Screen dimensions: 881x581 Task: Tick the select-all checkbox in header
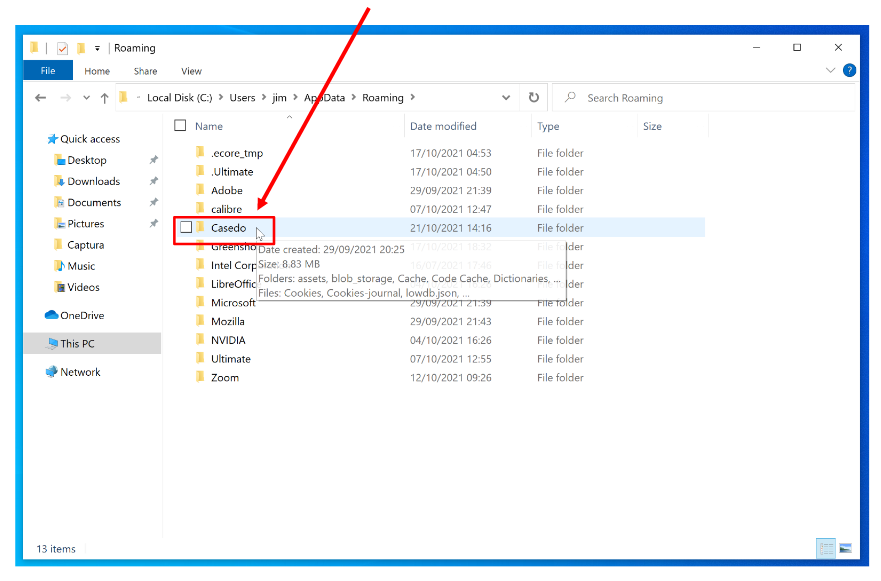pyautogui.click(x=180, y=125)
